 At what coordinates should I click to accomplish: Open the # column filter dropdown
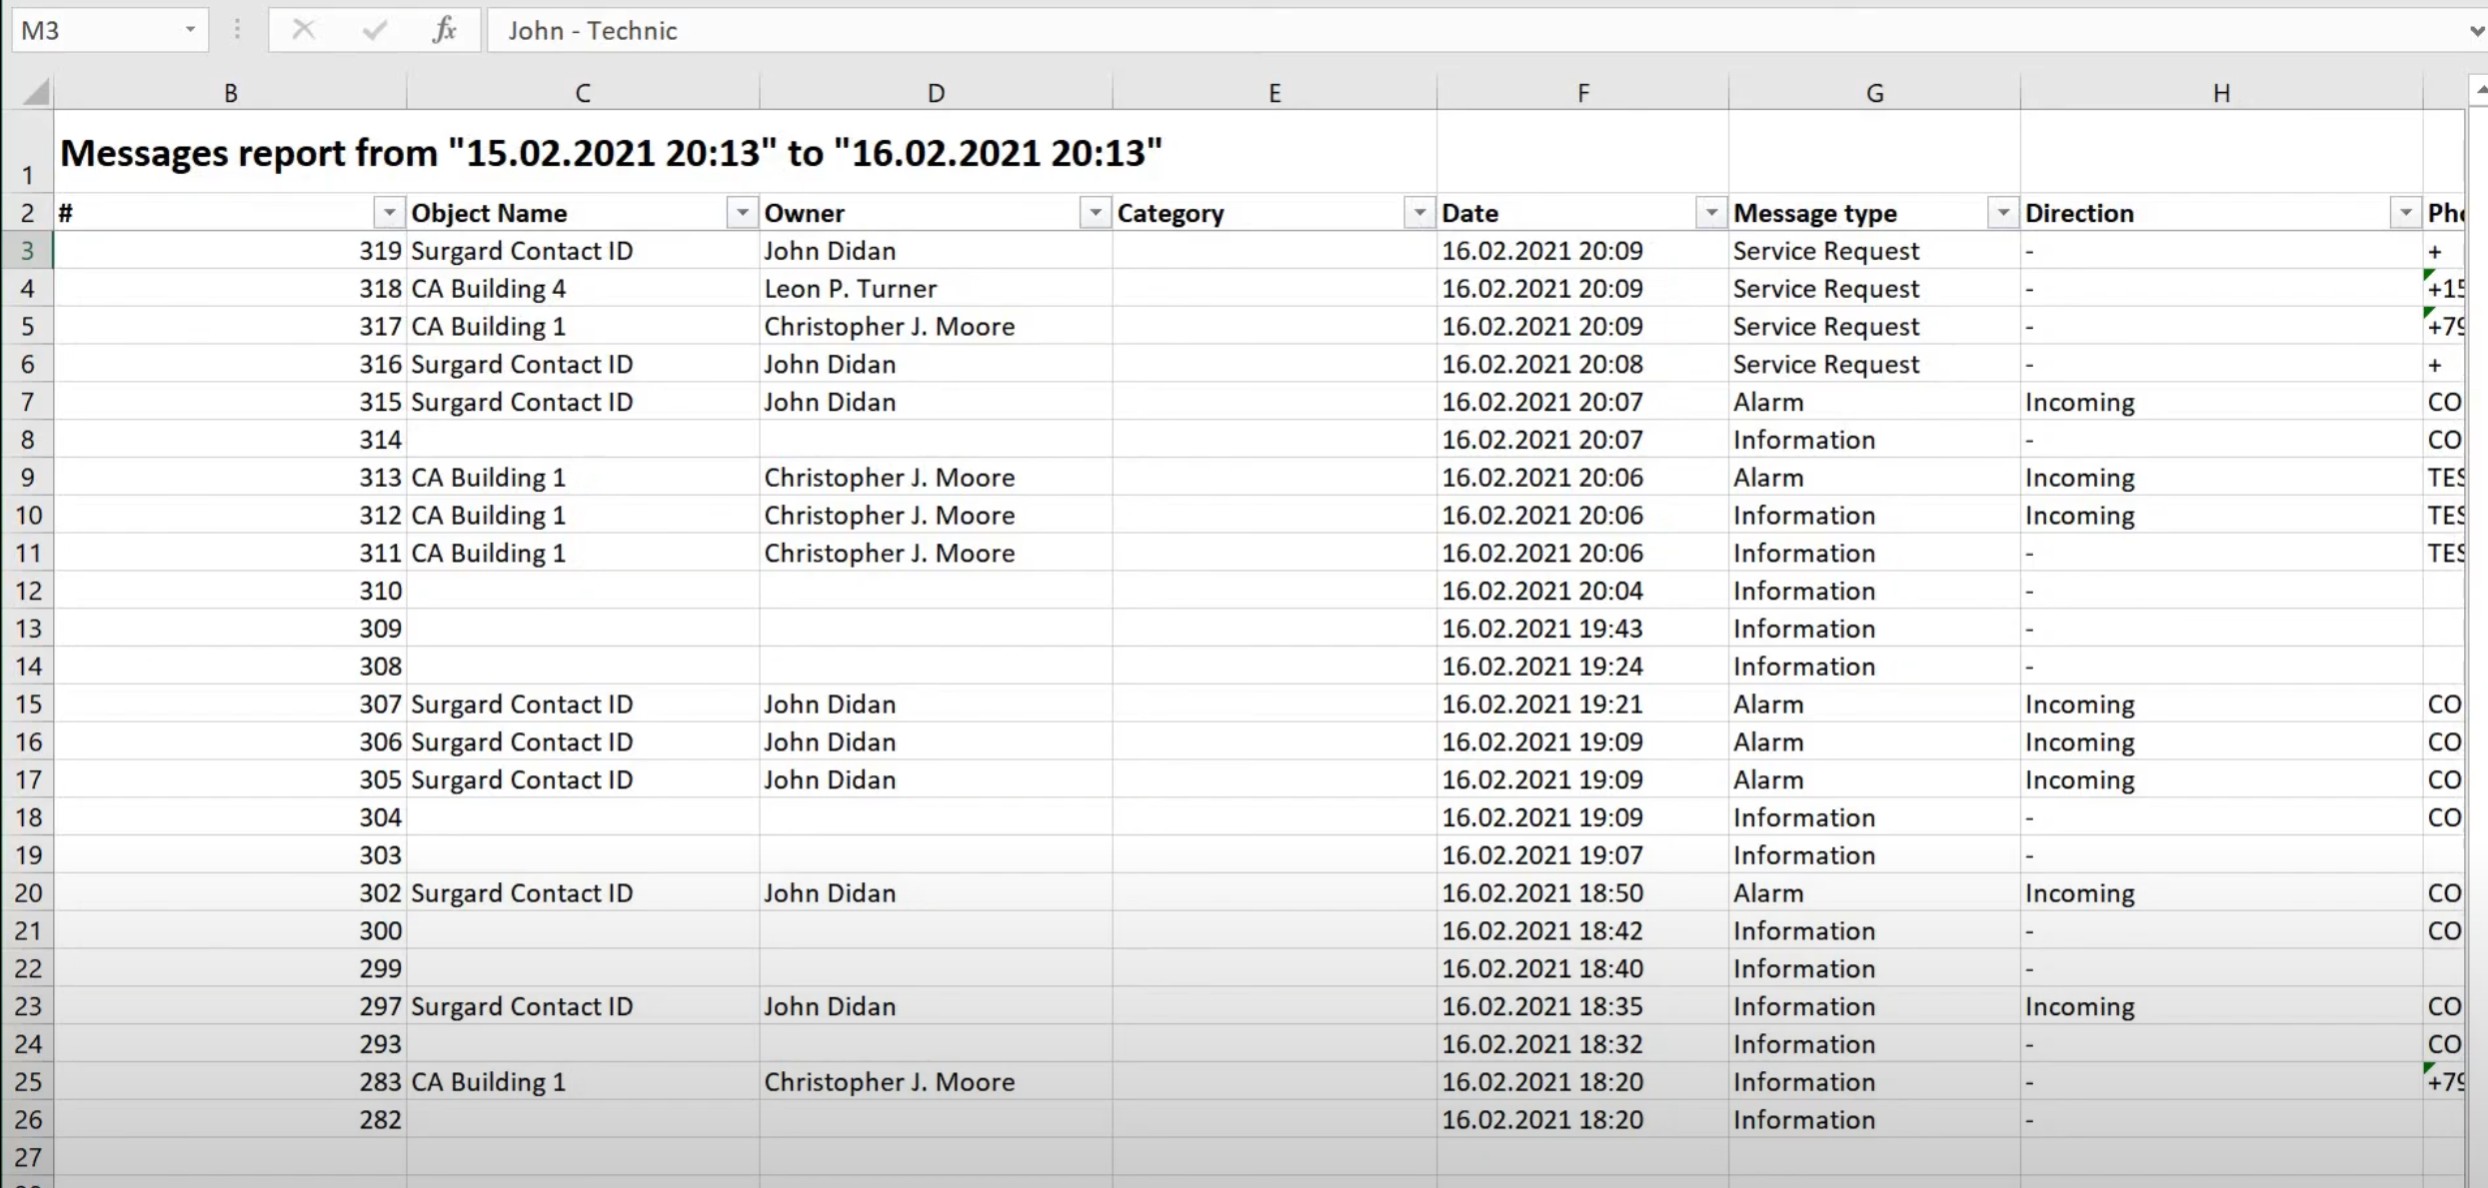point(389,213)
